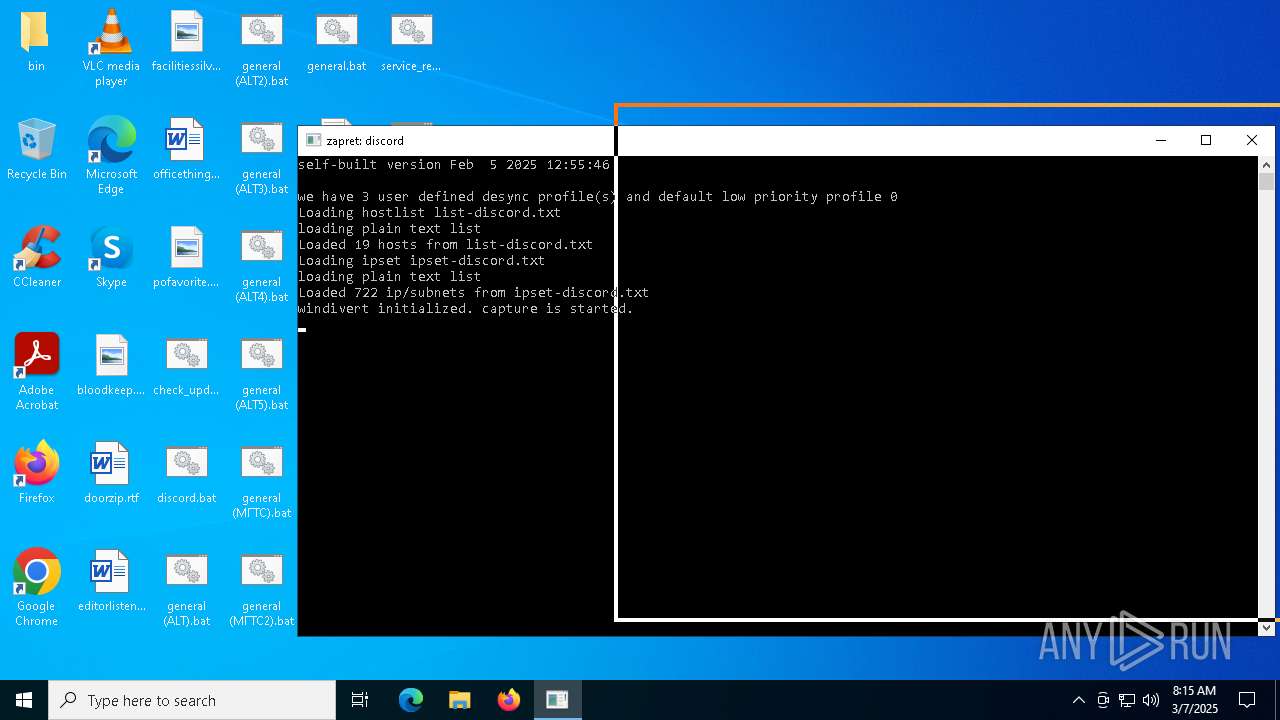Click 'windivert initialized' console line
Viewport: 1280px width, 720px height.
(x=465, y=308)
